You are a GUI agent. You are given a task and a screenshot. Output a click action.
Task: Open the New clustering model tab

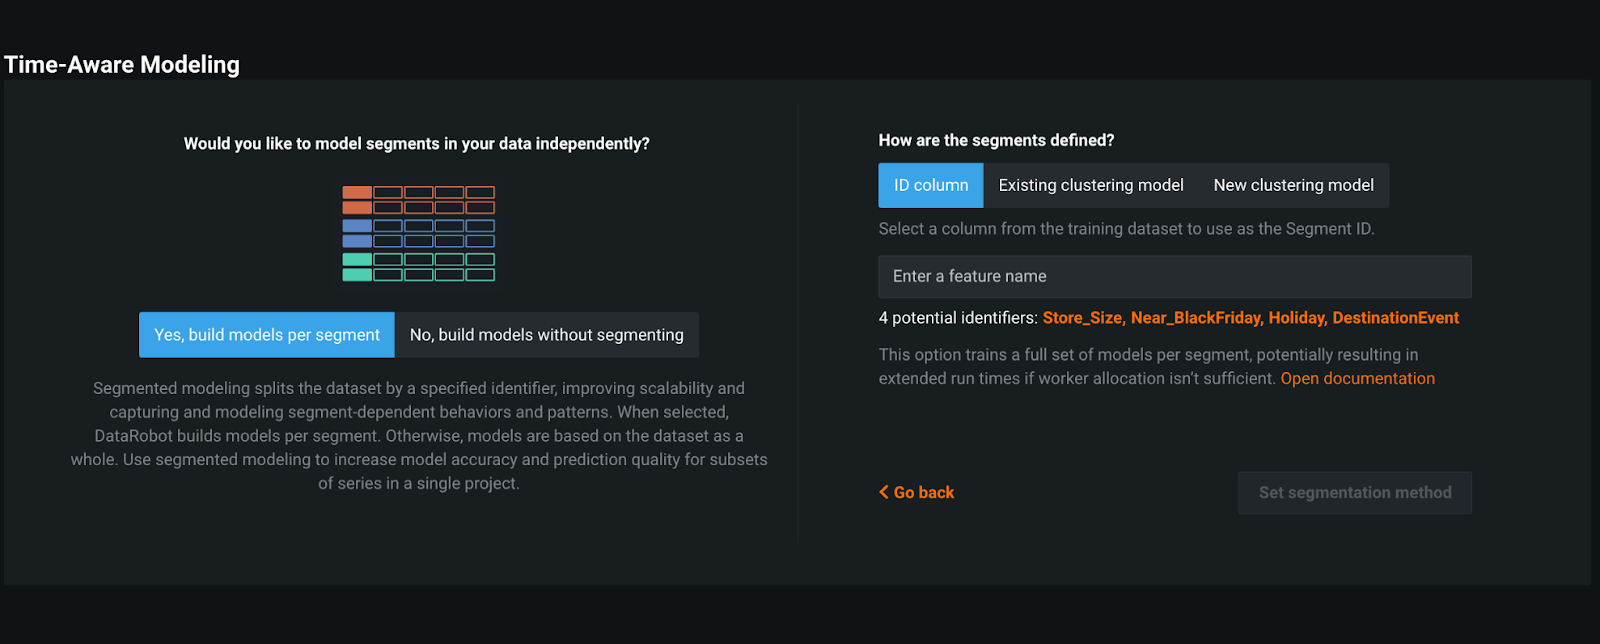[1294, 185]
